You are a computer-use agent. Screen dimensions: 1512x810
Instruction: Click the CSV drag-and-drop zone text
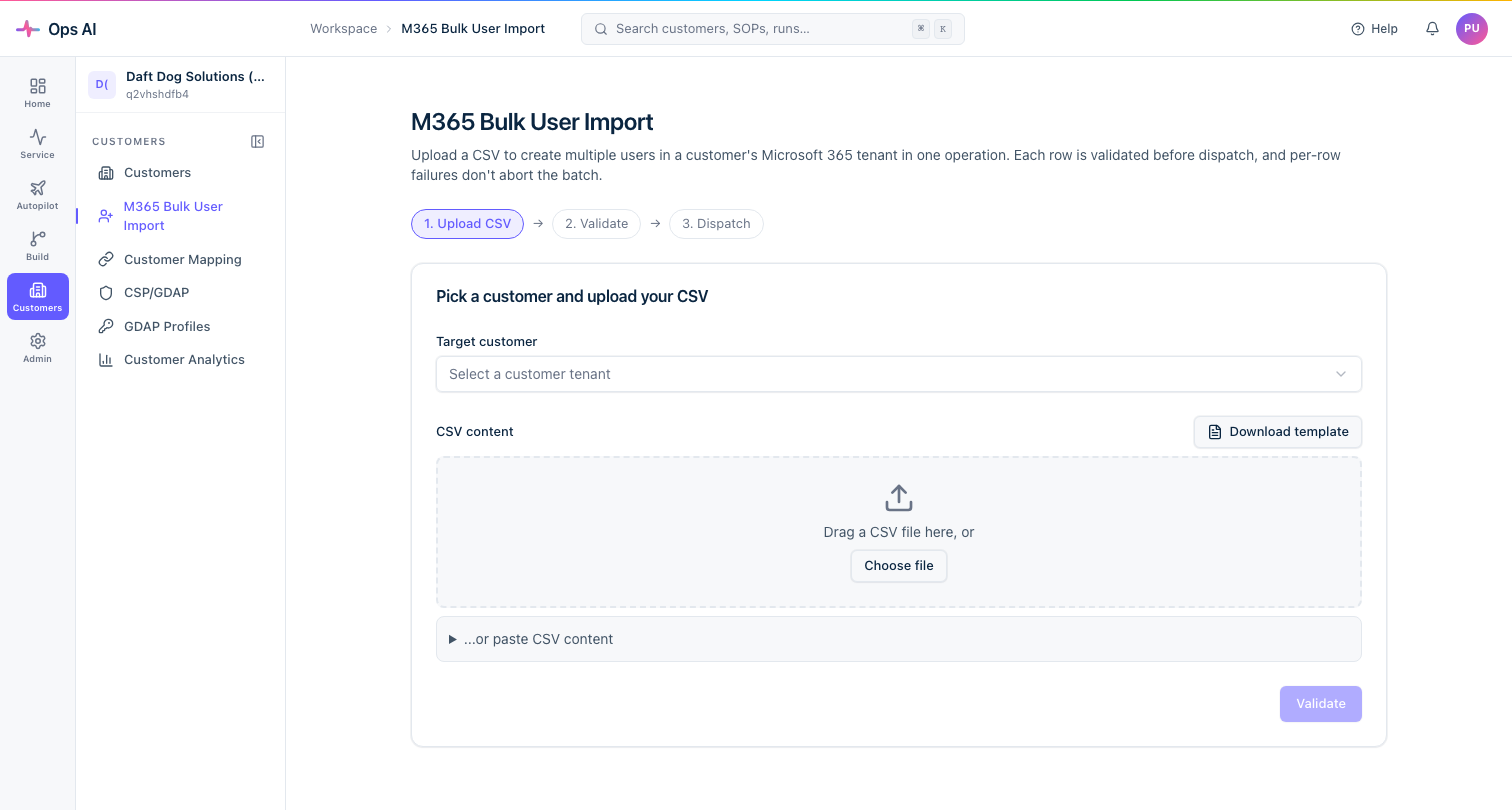click(899, 532)
